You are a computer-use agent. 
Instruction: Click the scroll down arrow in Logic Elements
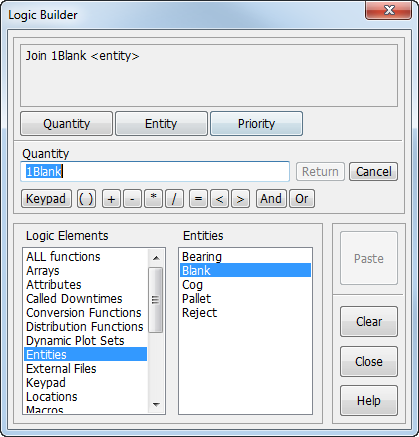point(156,405)
